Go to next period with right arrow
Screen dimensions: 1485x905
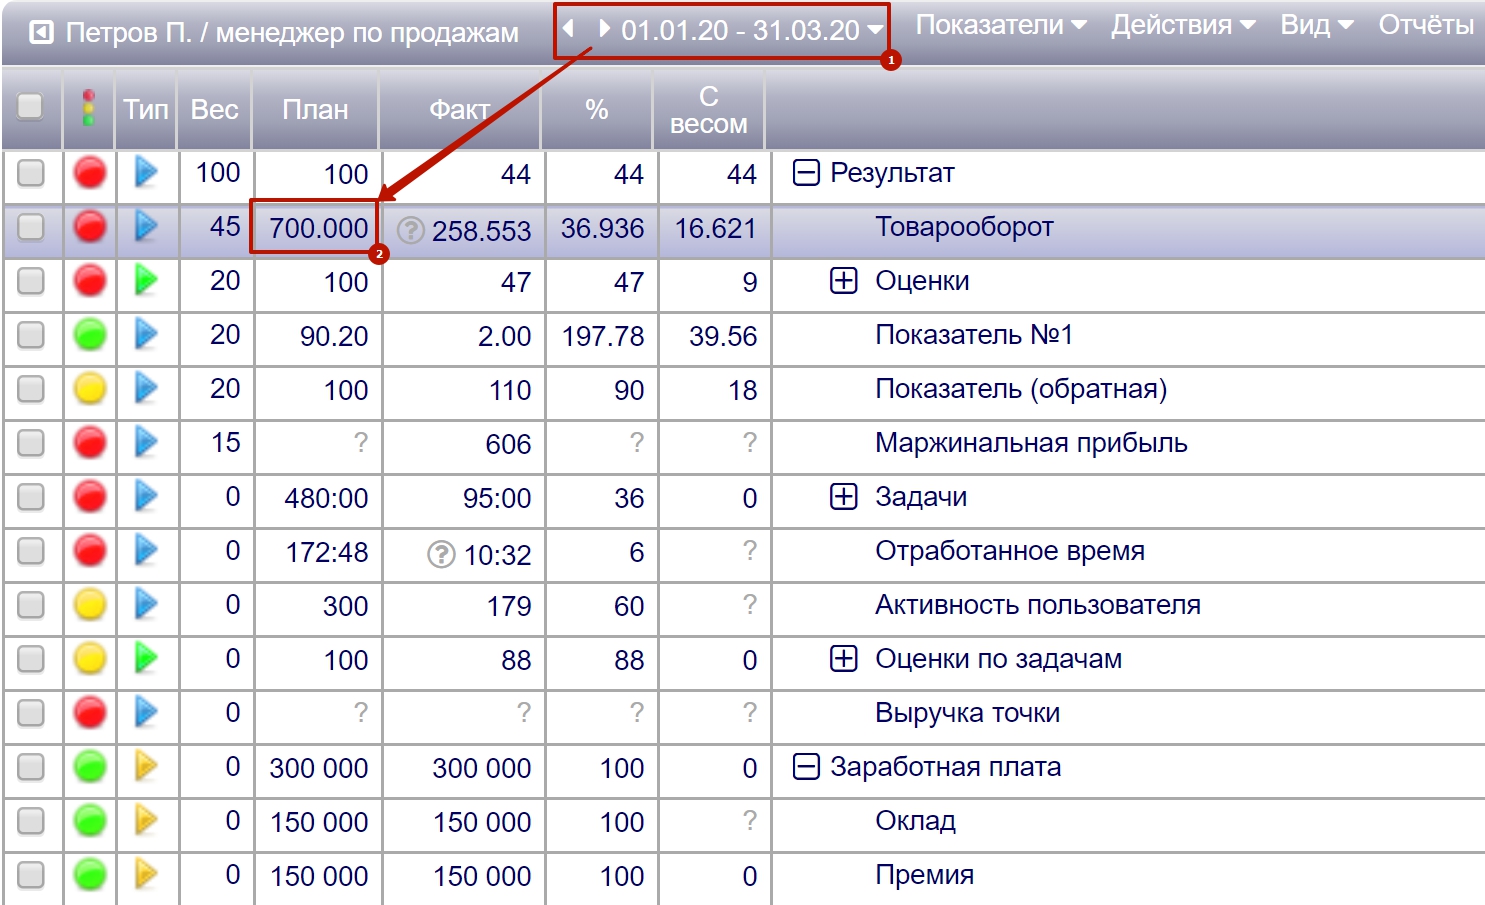click(x=603, y=28)
